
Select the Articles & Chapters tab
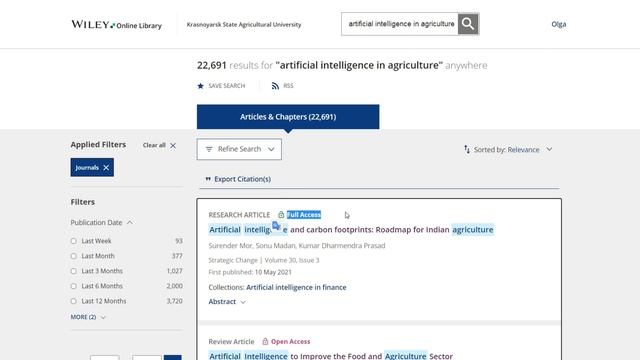[288, 117]
